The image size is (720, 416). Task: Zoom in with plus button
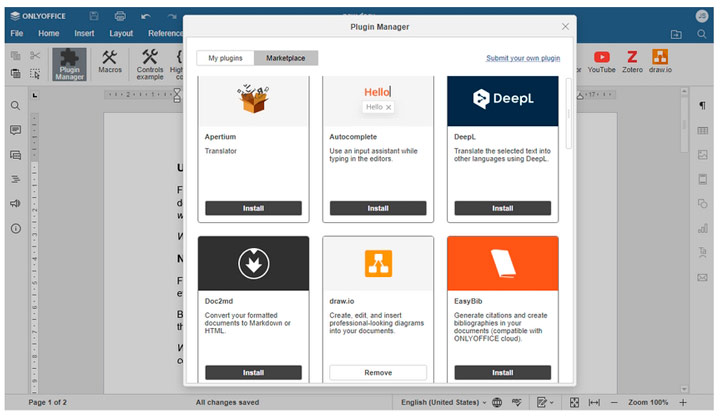[x=683, y=402]
